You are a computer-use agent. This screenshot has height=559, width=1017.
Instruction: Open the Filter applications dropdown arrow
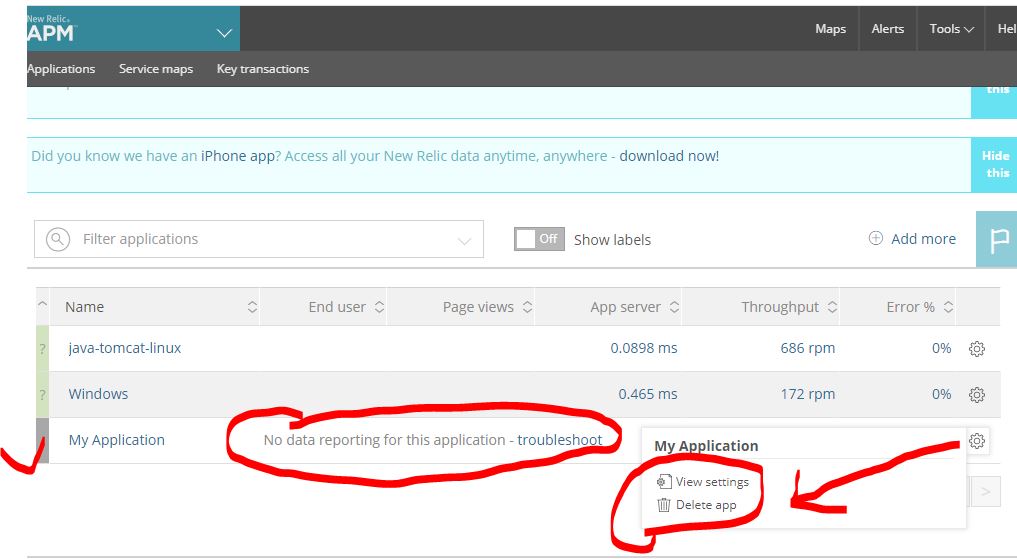(464, 241)
